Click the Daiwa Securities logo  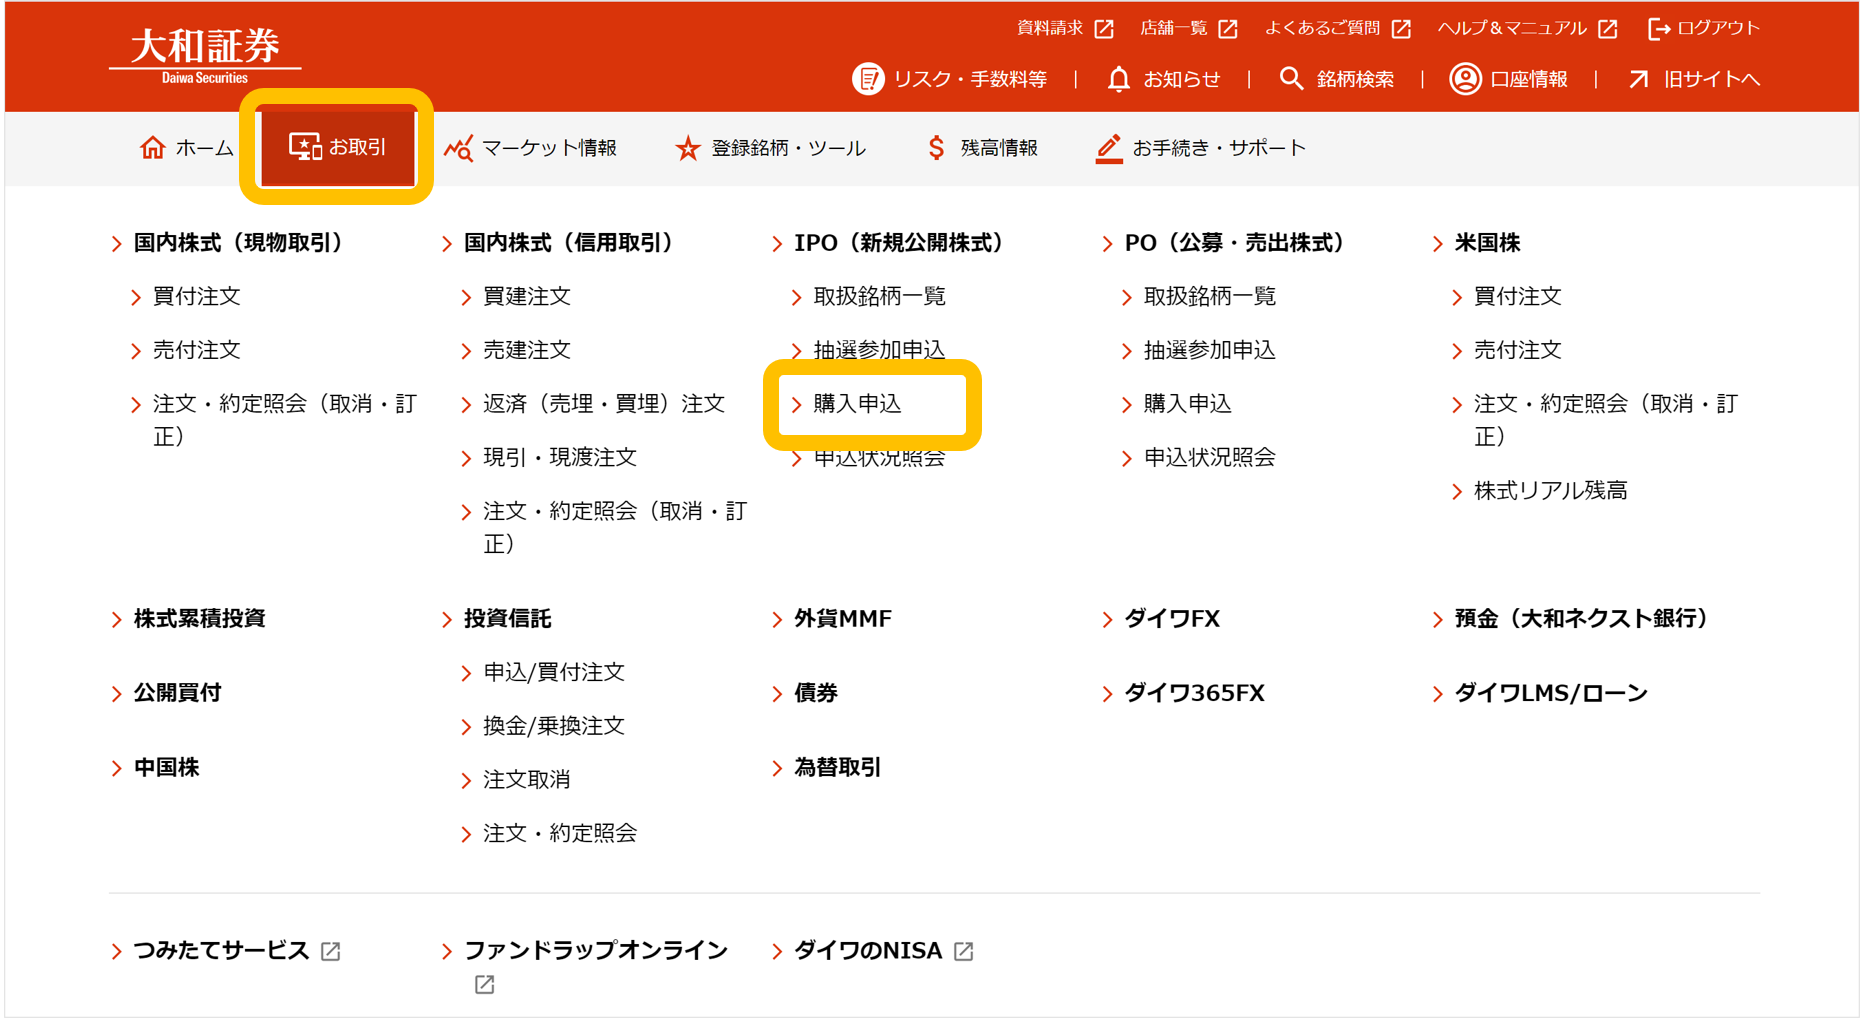pos(205,55)
